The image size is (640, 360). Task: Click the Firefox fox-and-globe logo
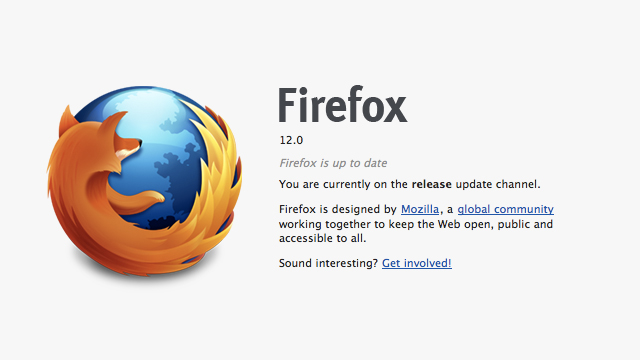(x=144, y=180)
